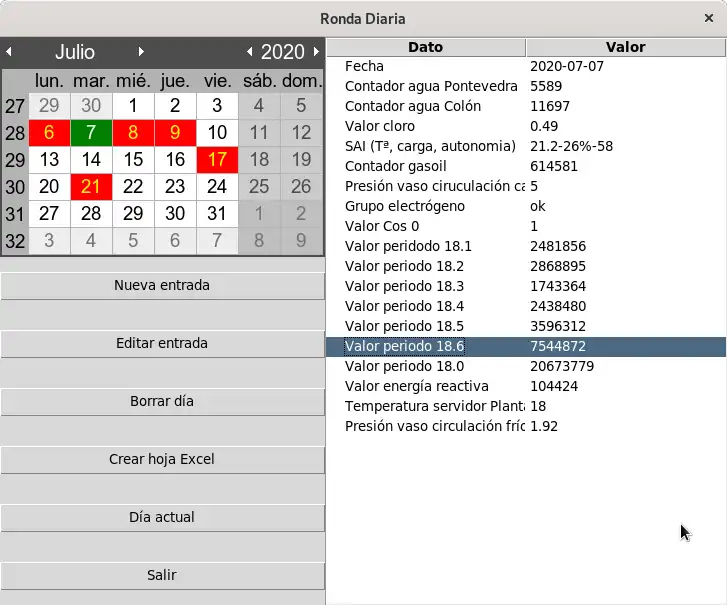Viewport: 727px width, 605px height.
Task: Increase year arrow after 2020
Action: [x=316, y=51]
